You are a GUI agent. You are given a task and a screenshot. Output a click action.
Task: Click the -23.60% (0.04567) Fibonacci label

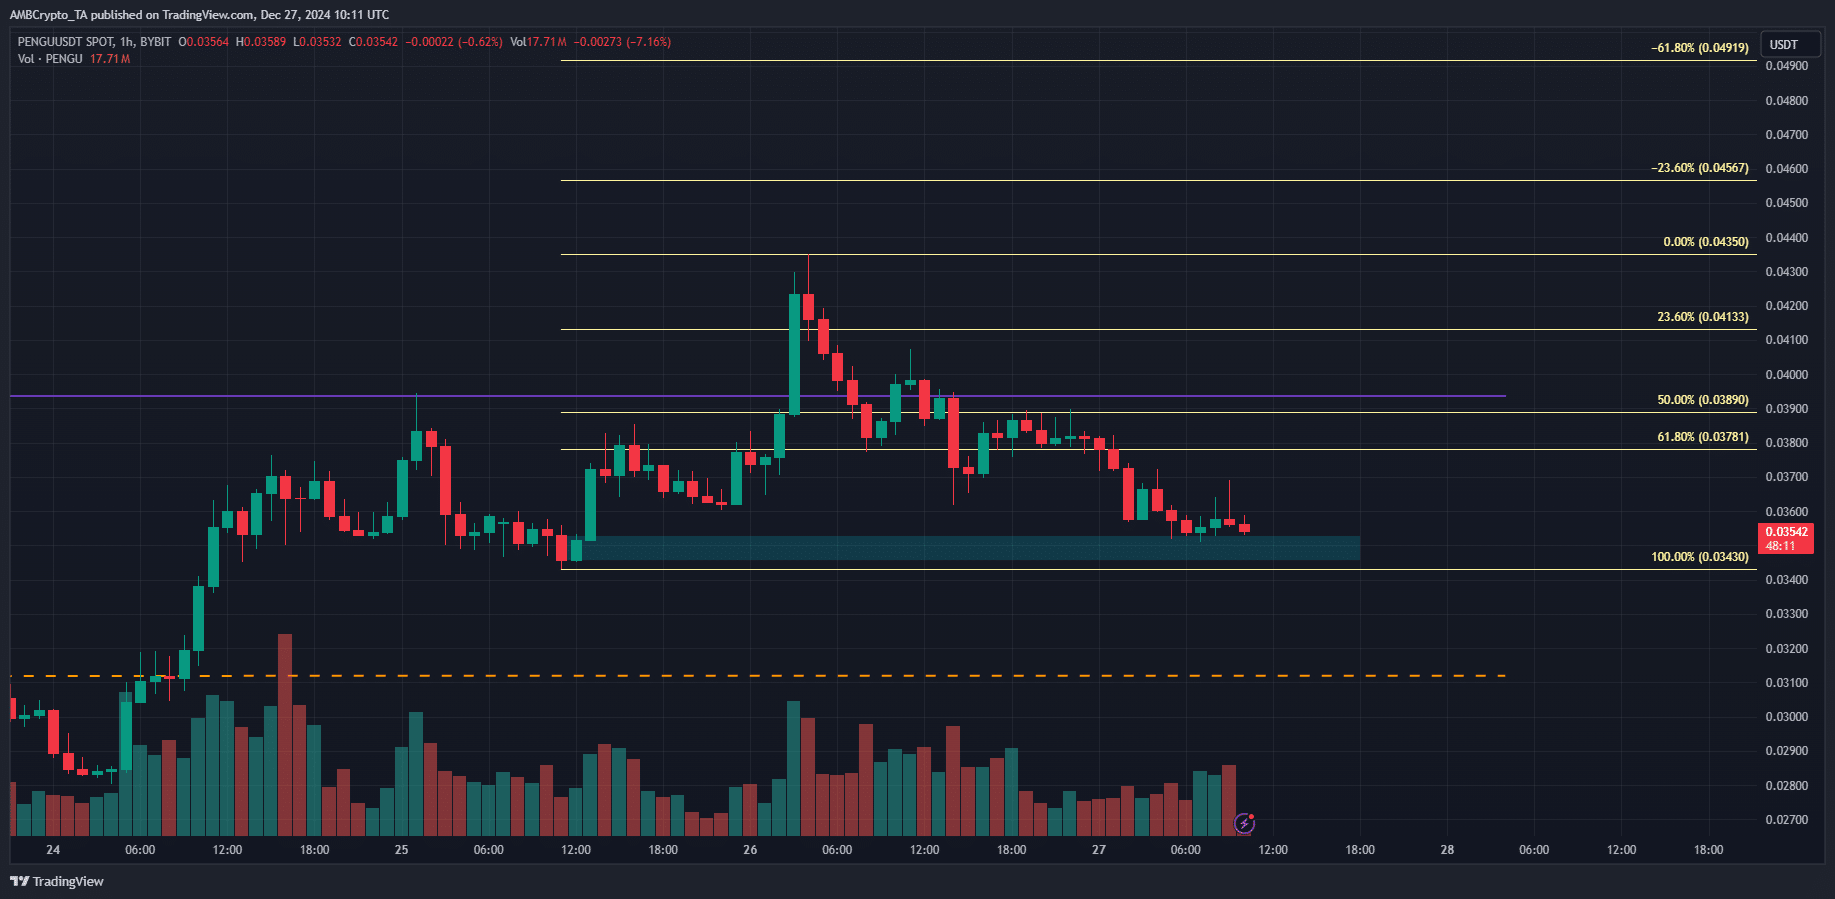coord(1700,168)
